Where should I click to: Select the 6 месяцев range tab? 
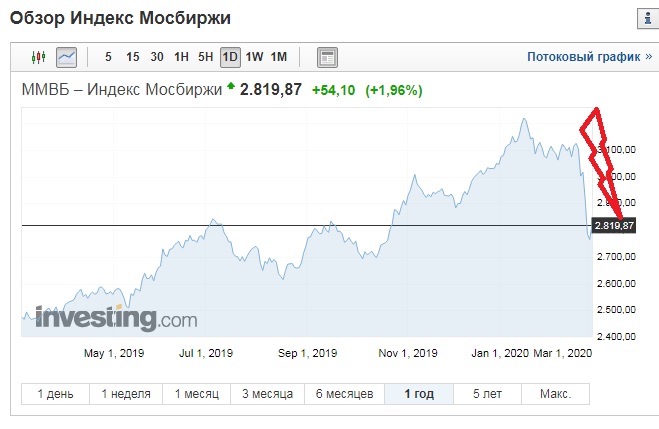pos(342,394)
